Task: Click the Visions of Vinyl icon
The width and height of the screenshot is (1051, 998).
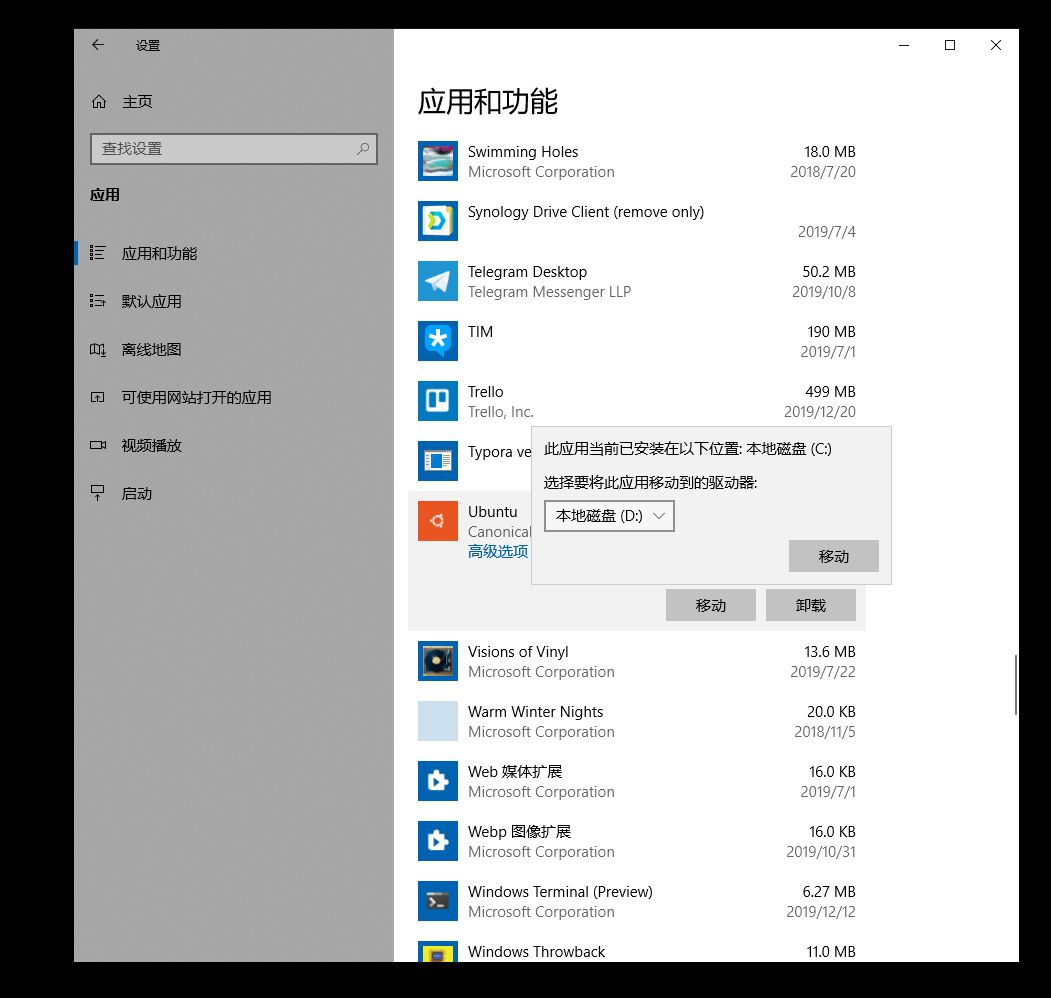Action: [x=438, y=661]
